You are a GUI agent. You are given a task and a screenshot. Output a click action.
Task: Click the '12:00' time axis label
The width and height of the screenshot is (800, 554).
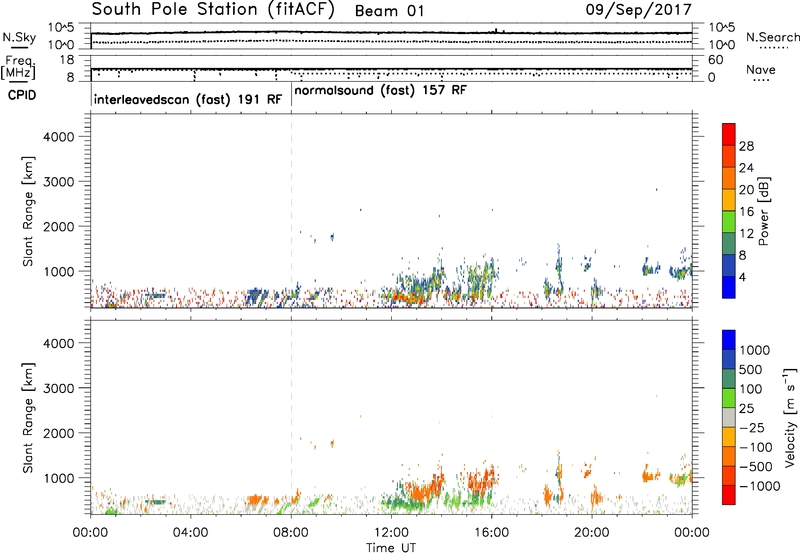point(391,533)
